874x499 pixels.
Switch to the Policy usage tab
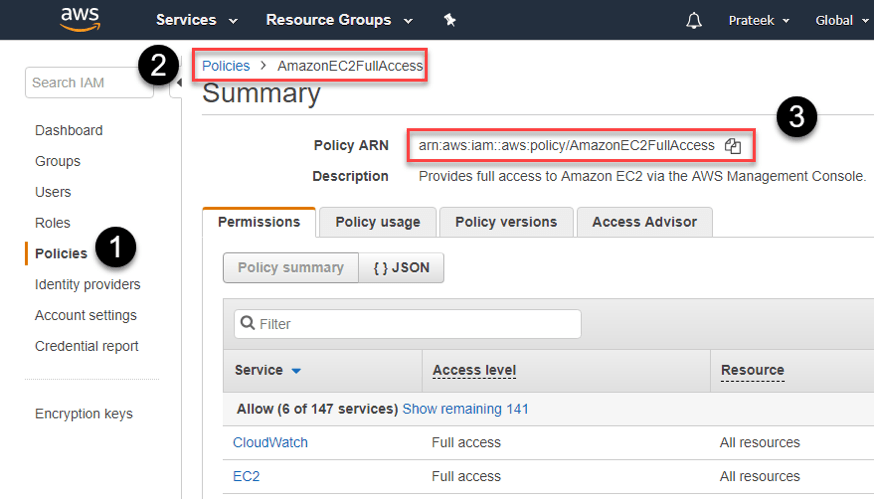[x=377, y=222]
